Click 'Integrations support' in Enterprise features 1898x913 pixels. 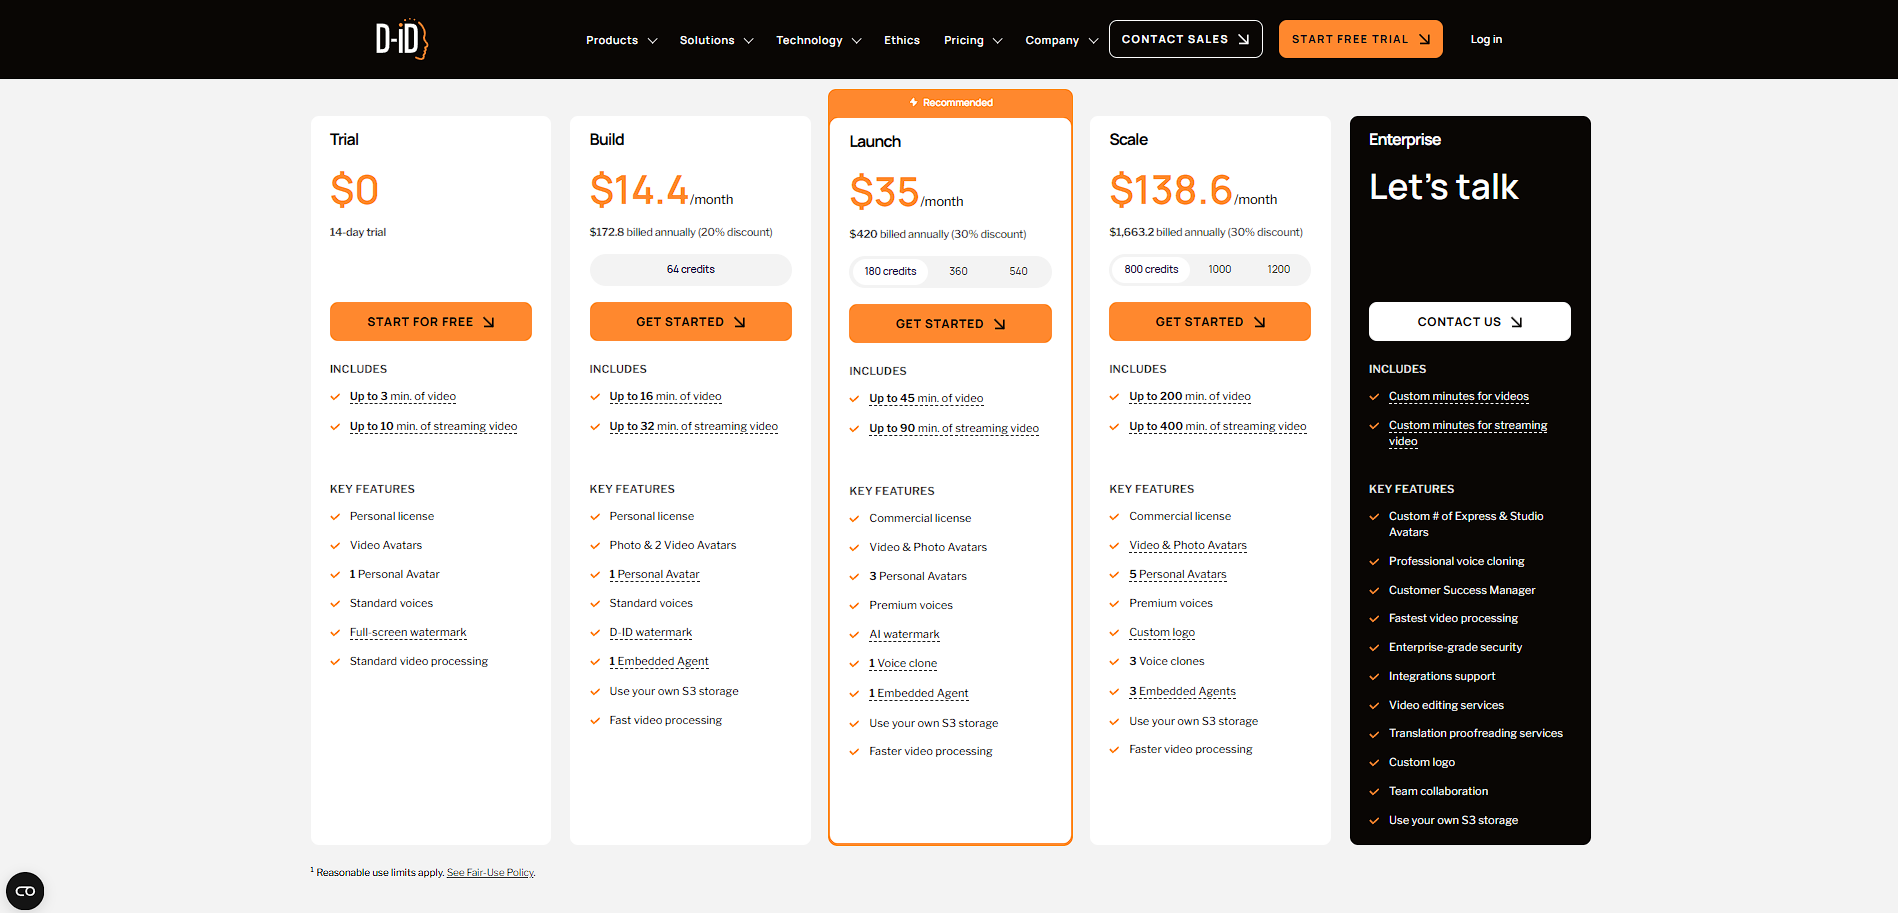tap(1442, 676)
